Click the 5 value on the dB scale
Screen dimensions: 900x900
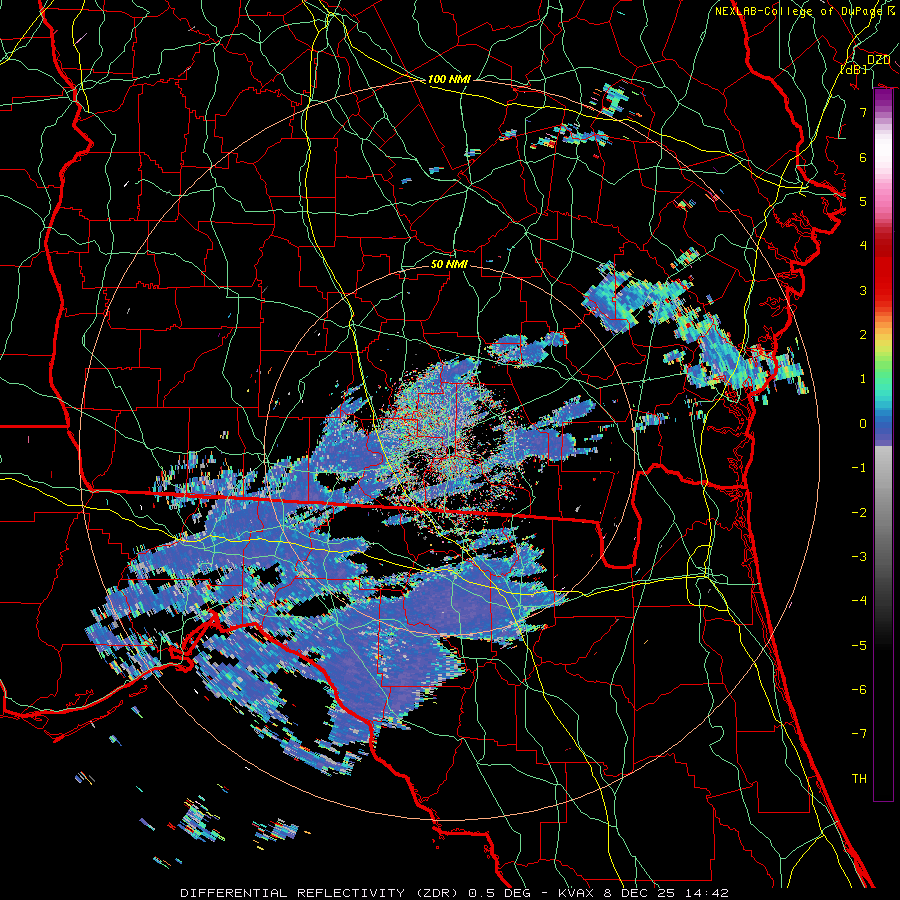click(863, 201)
